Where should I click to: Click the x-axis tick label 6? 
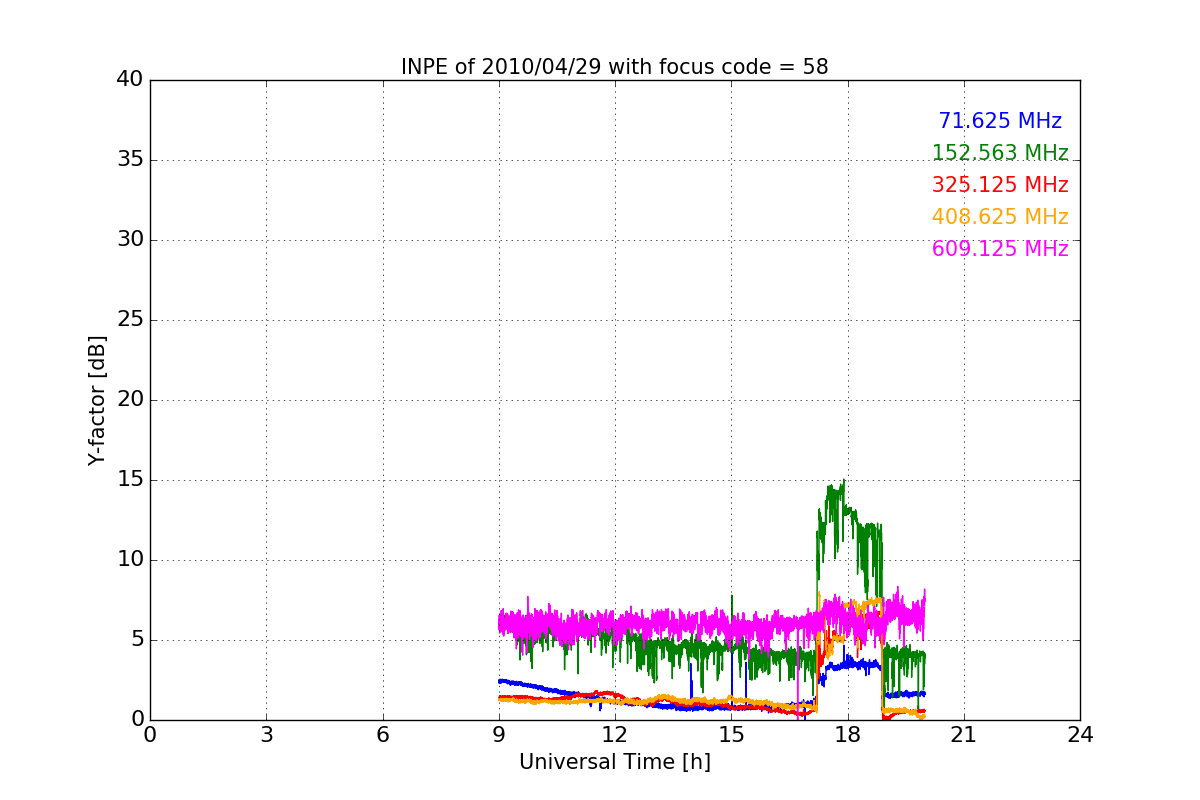point(382,735)
